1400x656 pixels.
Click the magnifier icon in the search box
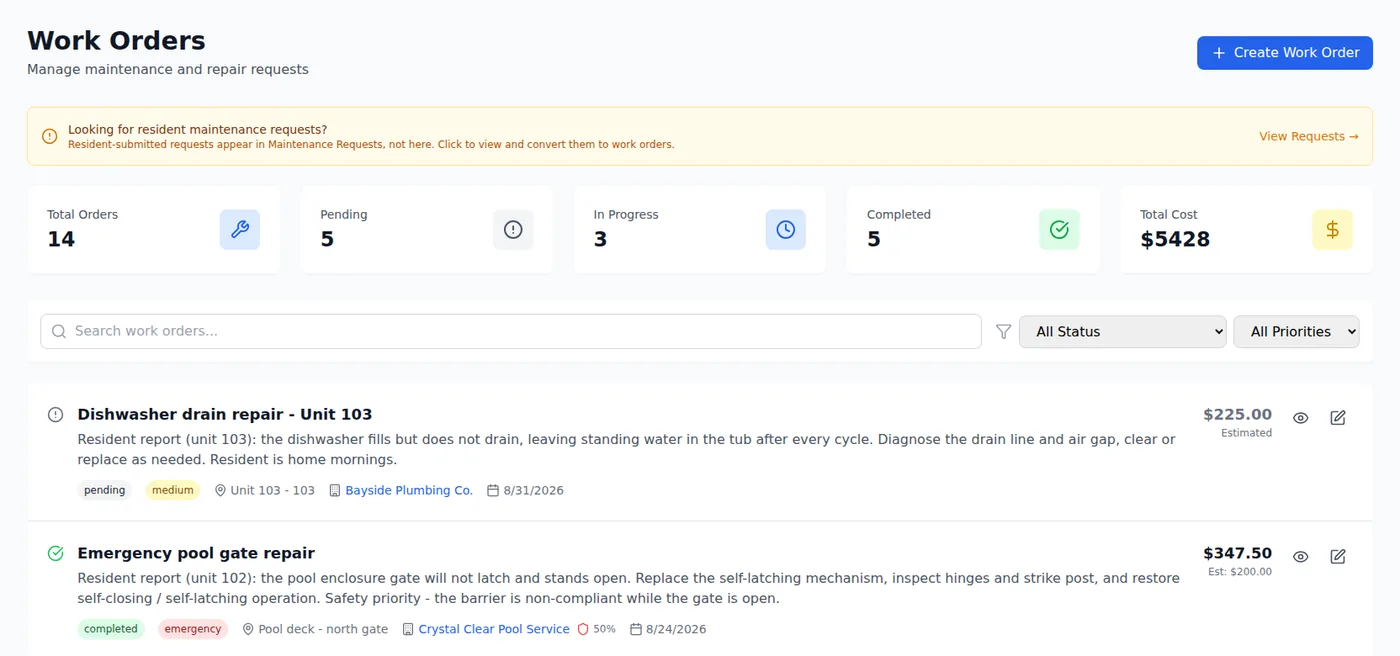59,331
